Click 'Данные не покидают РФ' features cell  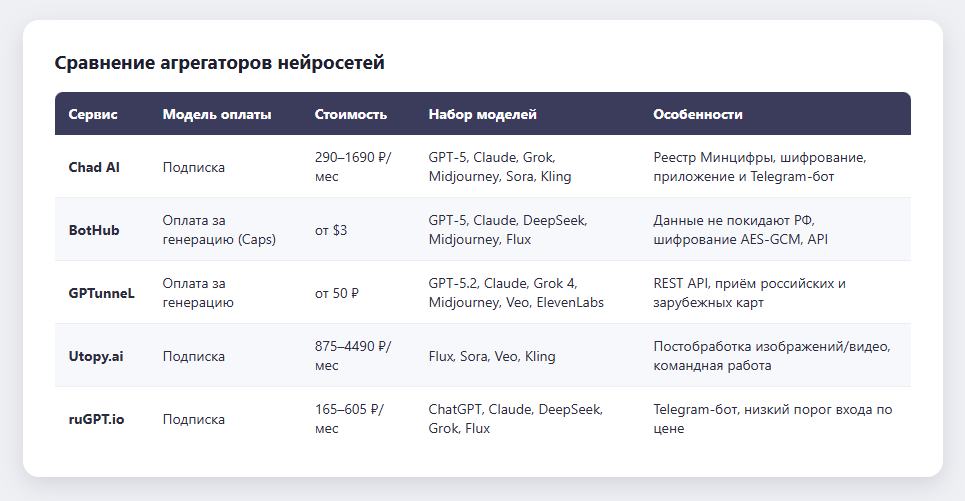coord(740,230)
